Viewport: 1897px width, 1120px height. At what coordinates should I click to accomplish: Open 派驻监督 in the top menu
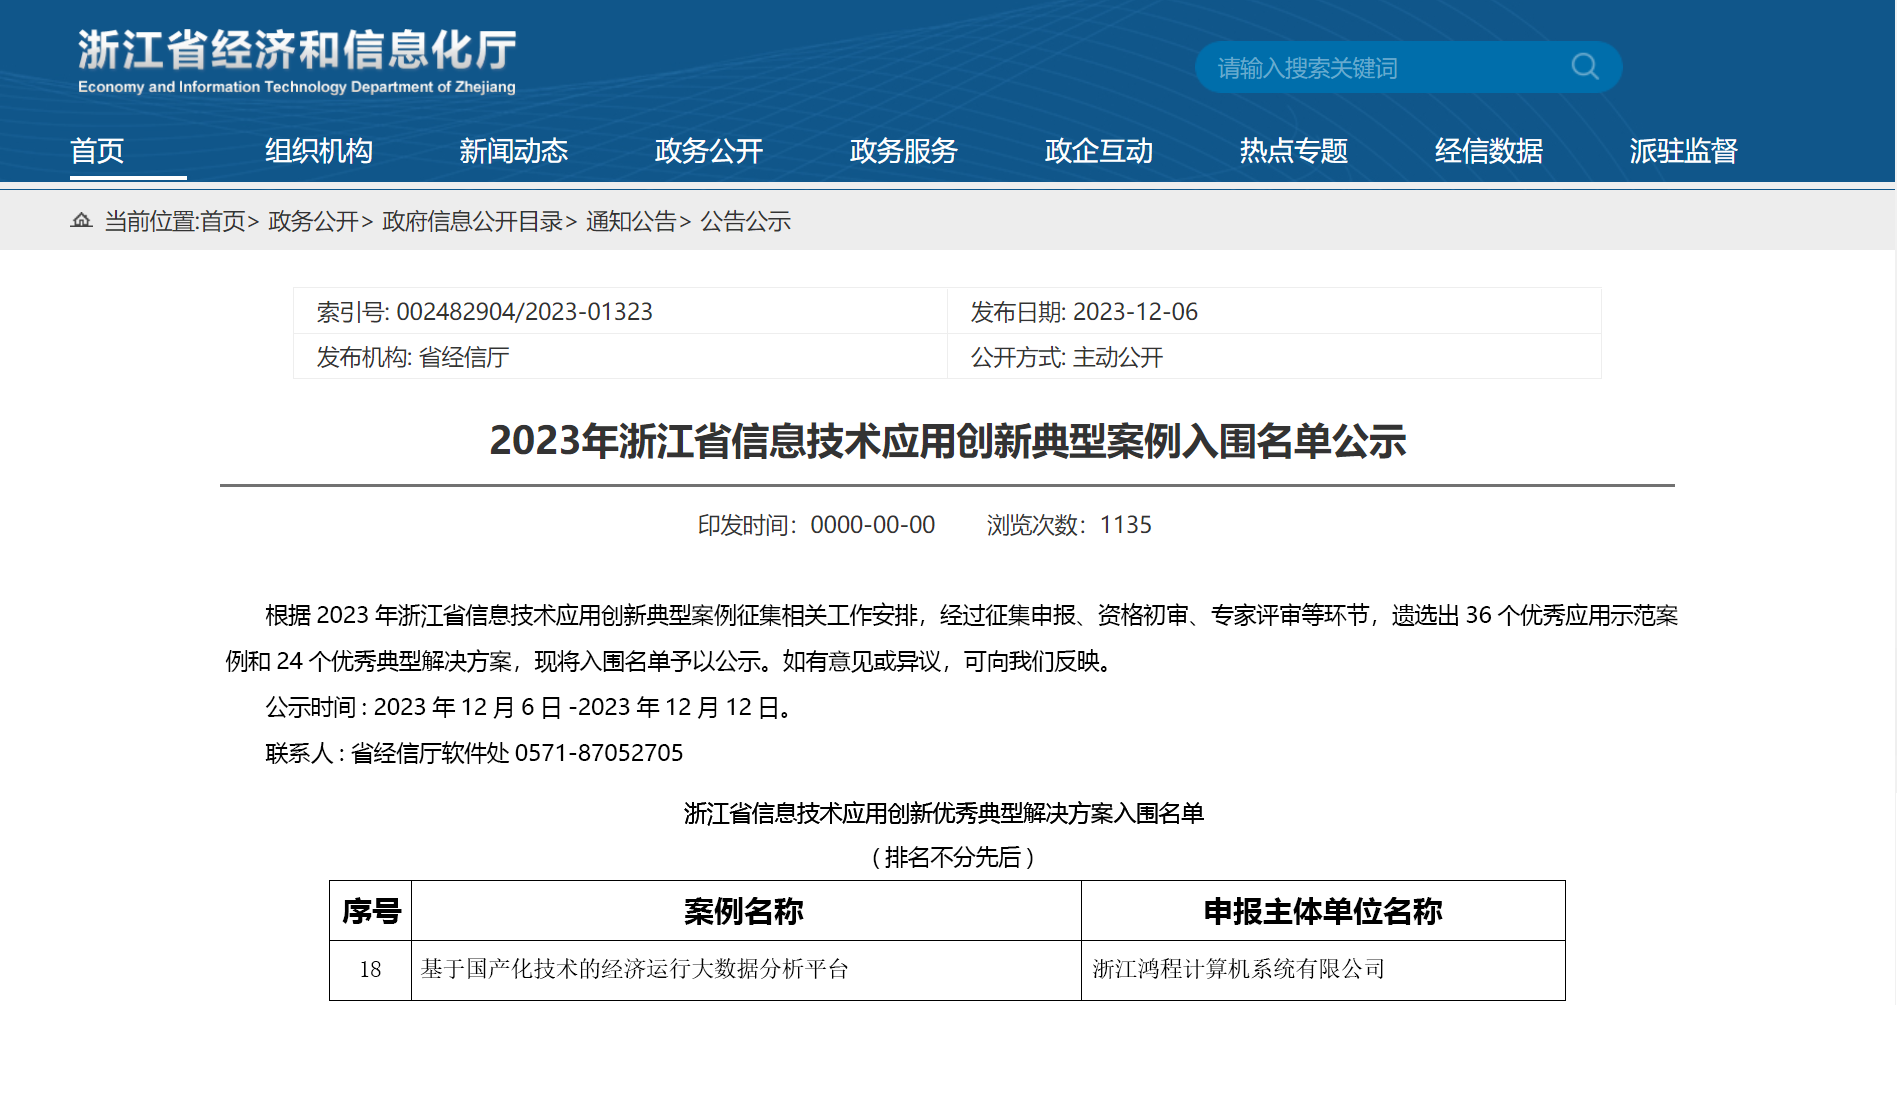tap(1683, 151)
